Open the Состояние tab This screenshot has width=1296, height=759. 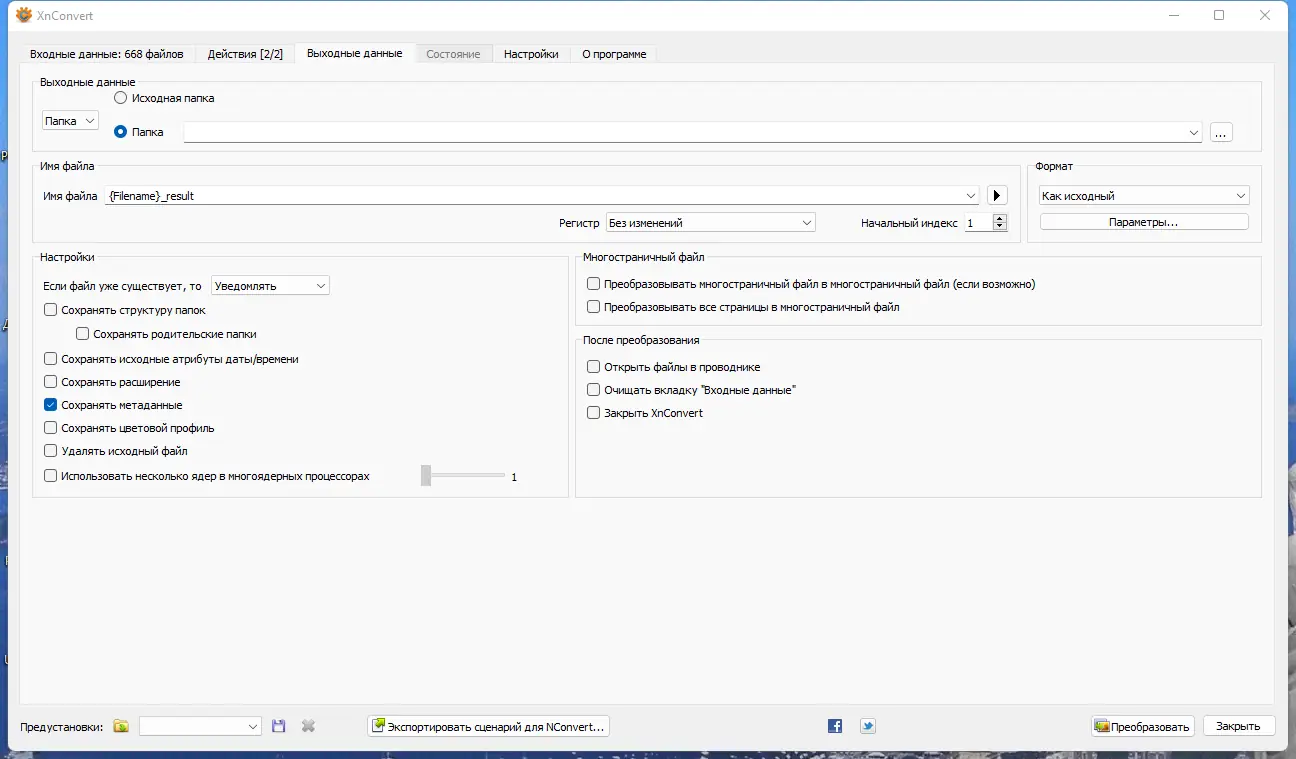click(453, 54)
